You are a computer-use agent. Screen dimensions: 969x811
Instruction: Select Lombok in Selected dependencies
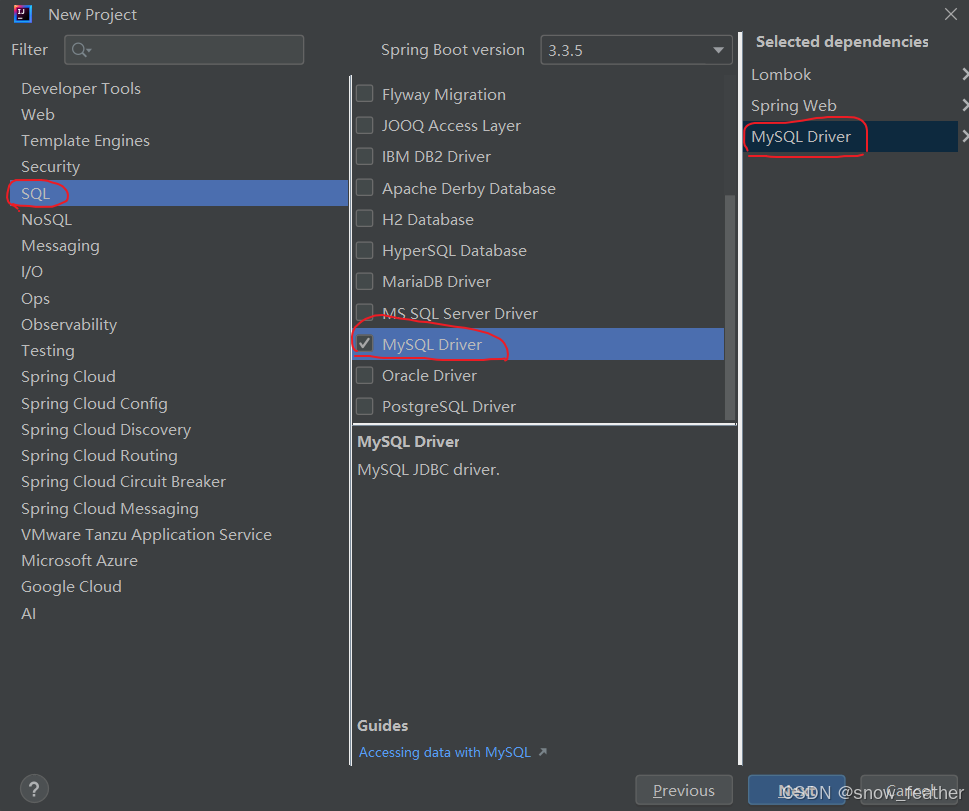coord(781,74)
